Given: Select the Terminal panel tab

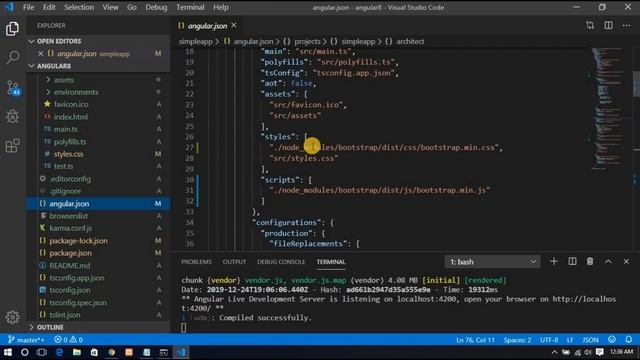Looking at the screenshot, I should point(331,262).
